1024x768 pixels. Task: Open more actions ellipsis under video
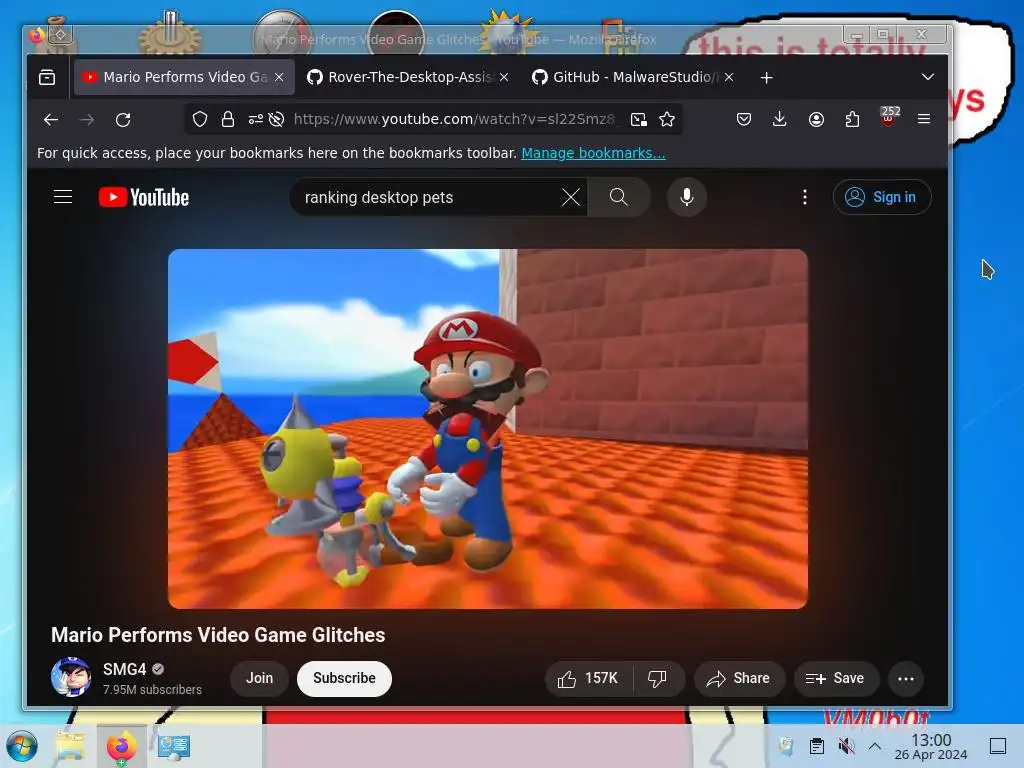pyautogui.click(x=906, y=679)
